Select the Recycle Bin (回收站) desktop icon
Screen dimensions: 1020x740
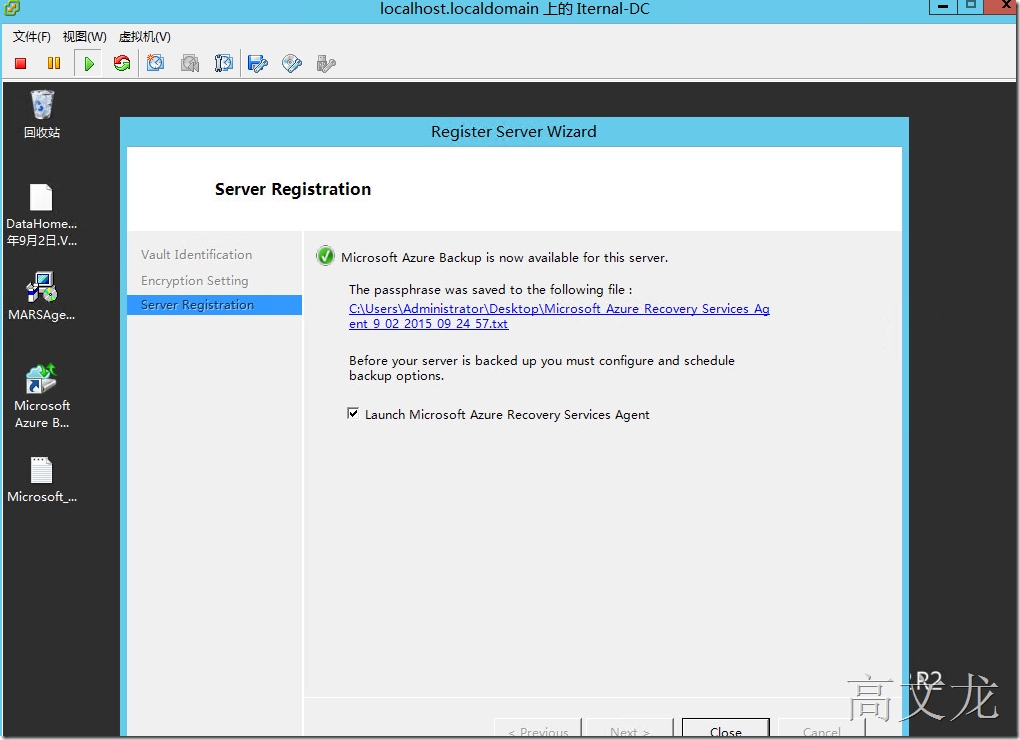pos(42,114)
